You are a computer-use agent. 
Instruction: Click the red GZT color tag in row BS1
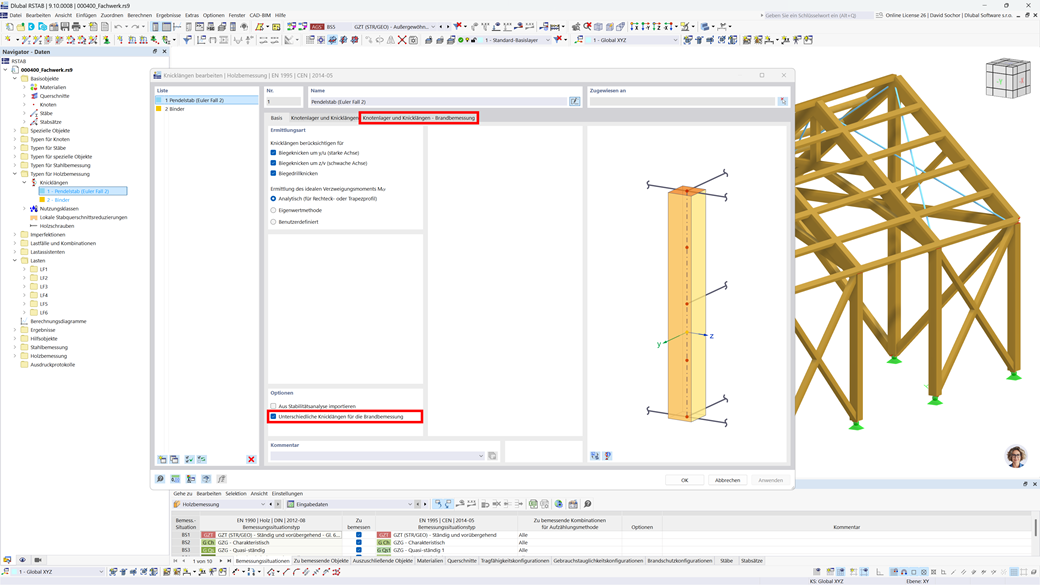pyautogui.click(x=208, y=535)
